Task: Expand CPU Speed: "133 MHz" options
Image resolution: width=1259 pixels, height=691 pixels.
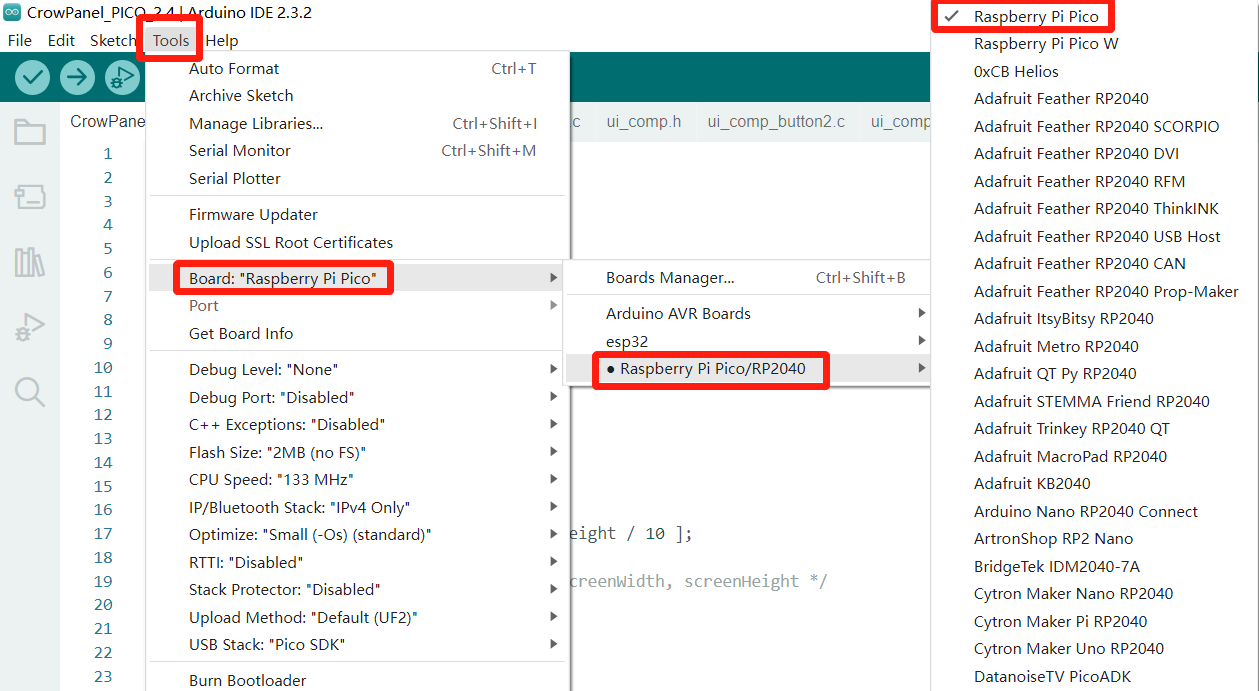Action: point(359,480)
